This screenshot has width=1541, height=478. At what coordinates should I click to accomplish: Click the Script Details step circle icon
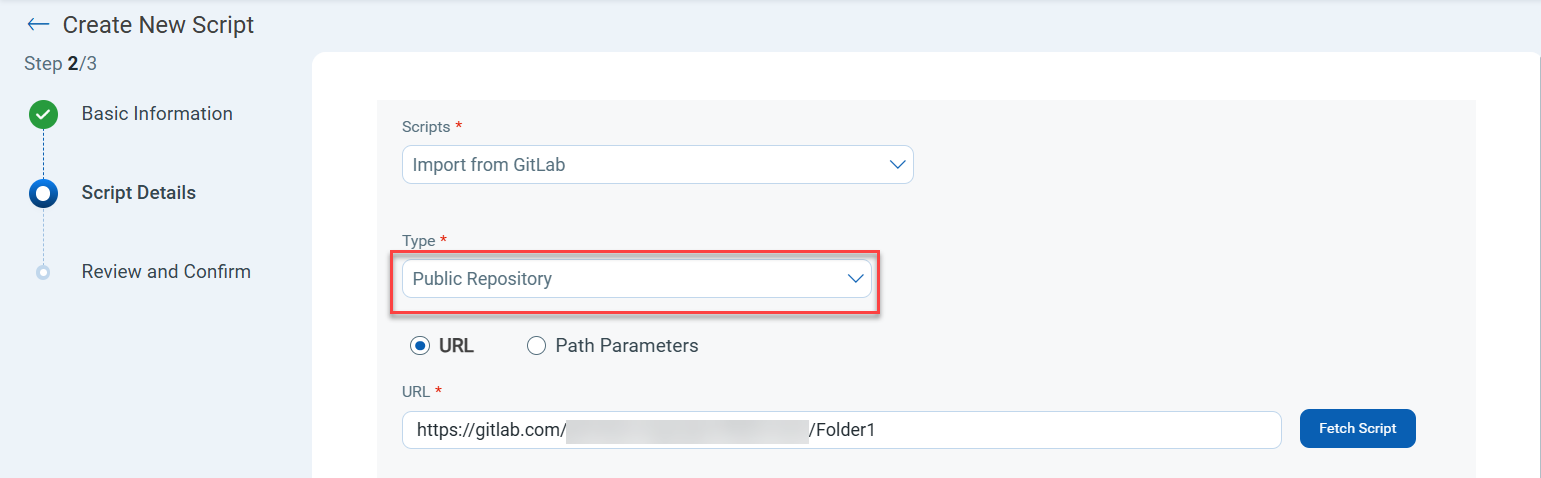(43, 193)
